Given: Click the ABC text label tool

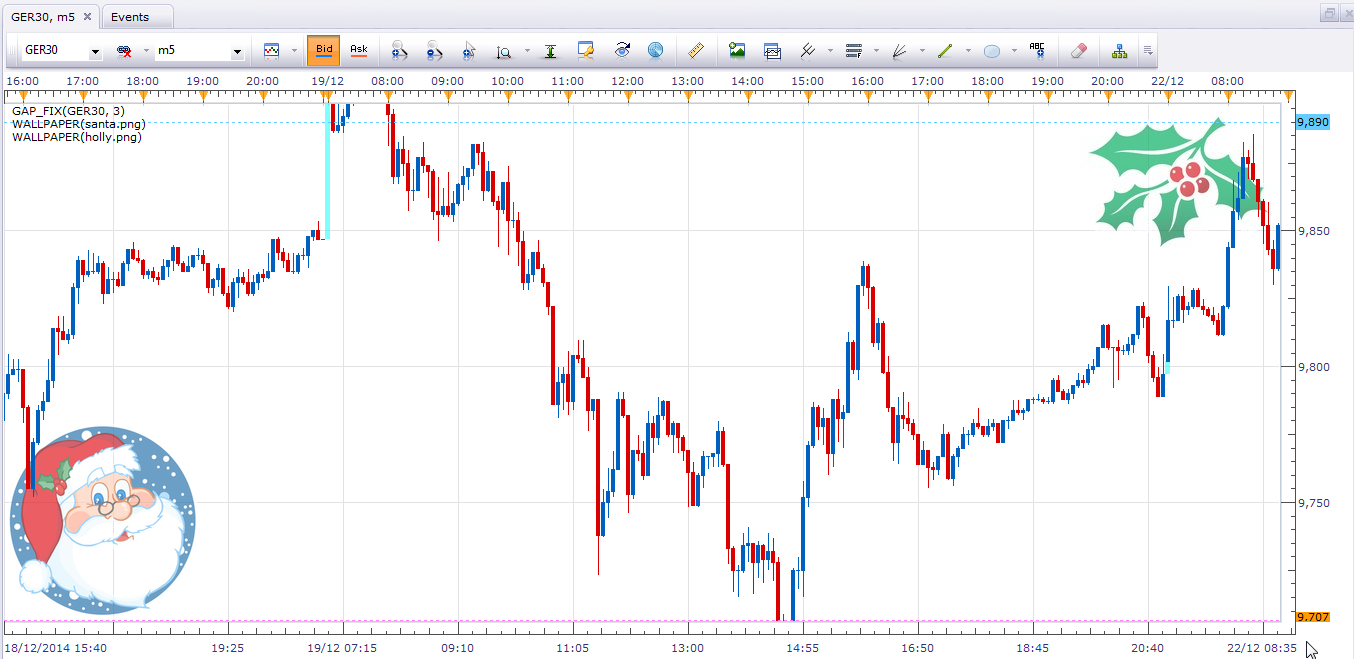Looking at the screenshot, I should coord(1037,50).
